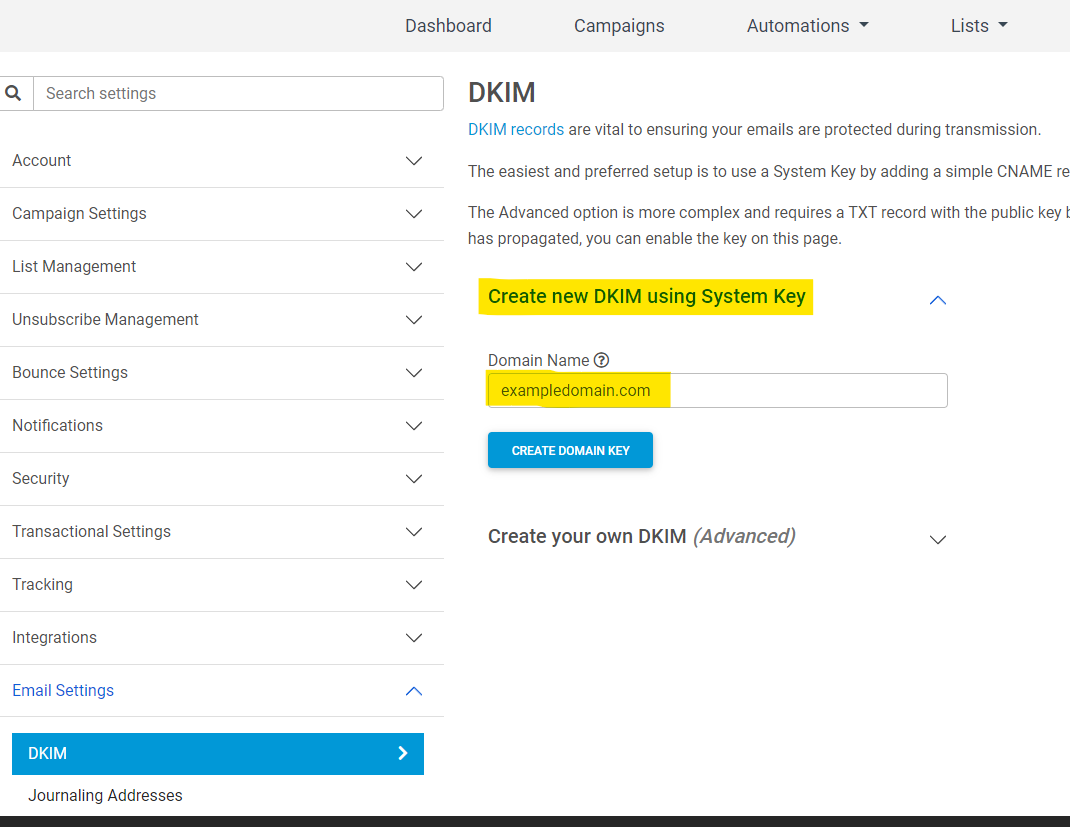Expand the Bounce Settings section
1070x827 pixels.
click(x=414, y=373)
